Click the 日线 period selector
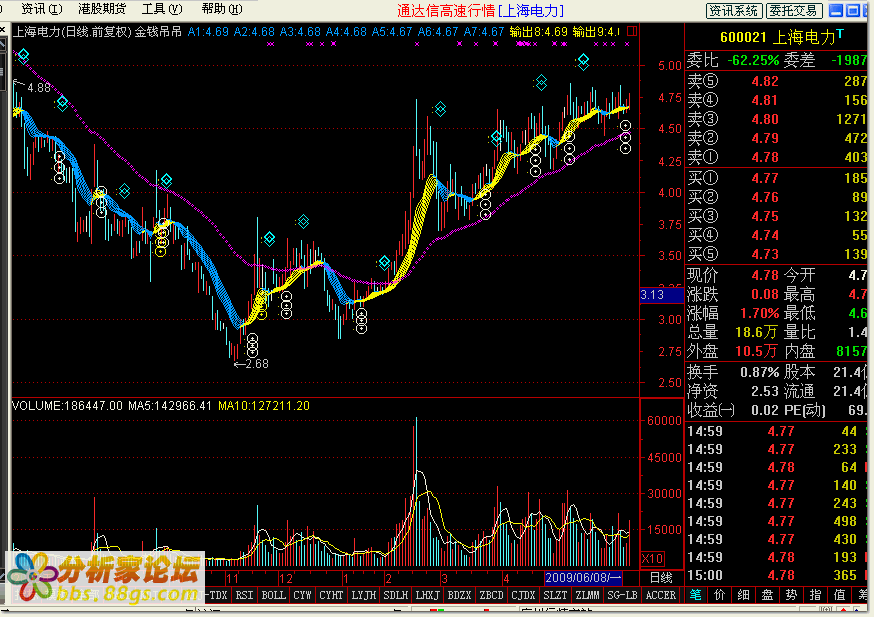This screenshot has height=617, width=874. tap(662, 577)
